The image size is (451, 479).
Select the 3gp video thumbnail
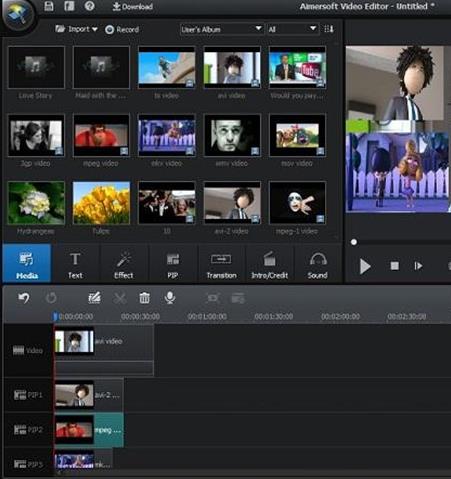[36, 135]
